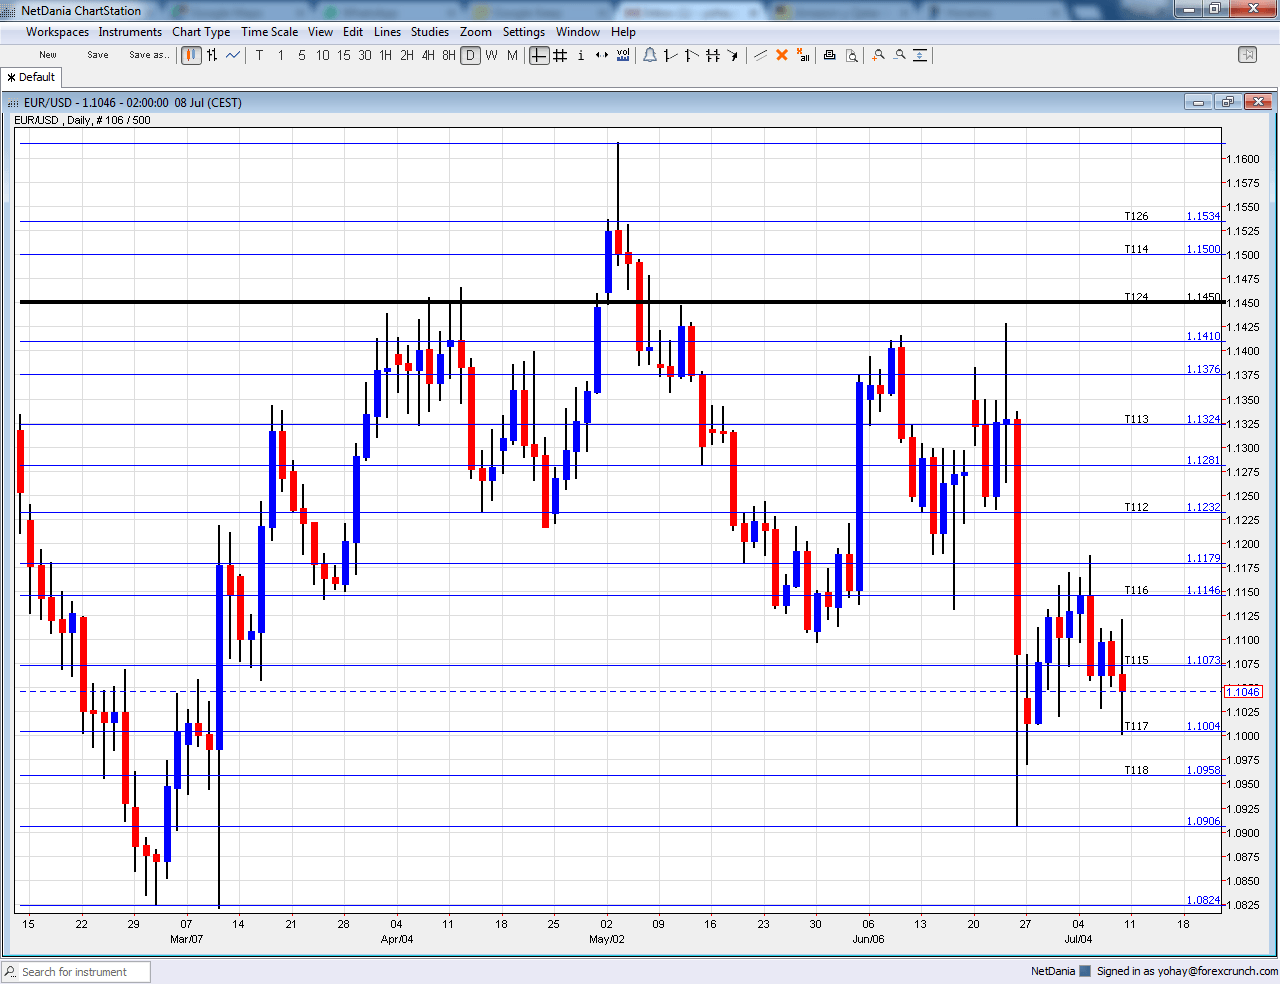Toggle the grid display icon

pos(560,55)
